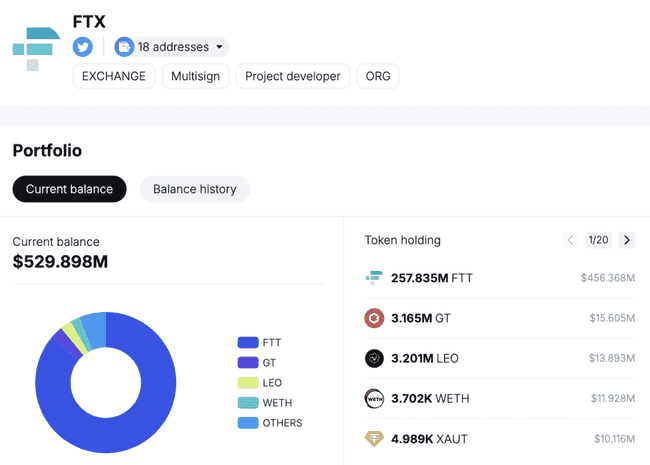This screenshot has height=465, width=650.
Task: Select the 4.989K XAUT holding text
Action: tap(429, 439)
